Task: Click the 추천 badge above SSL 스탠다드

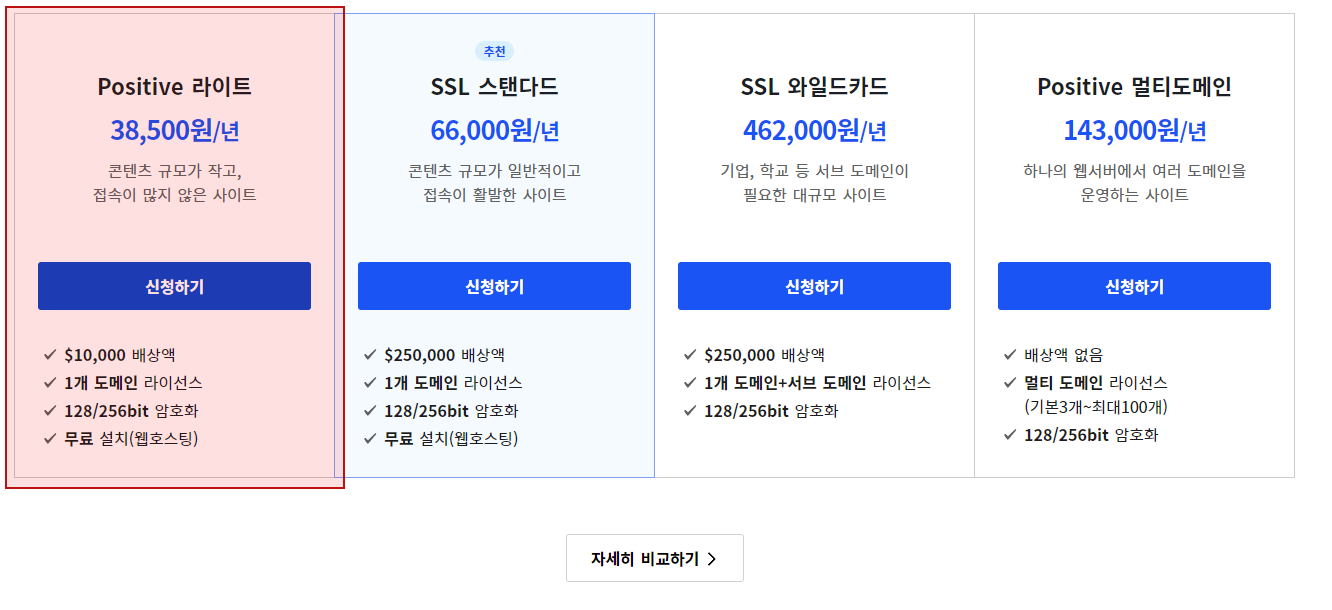Action: tap(494, 51)
